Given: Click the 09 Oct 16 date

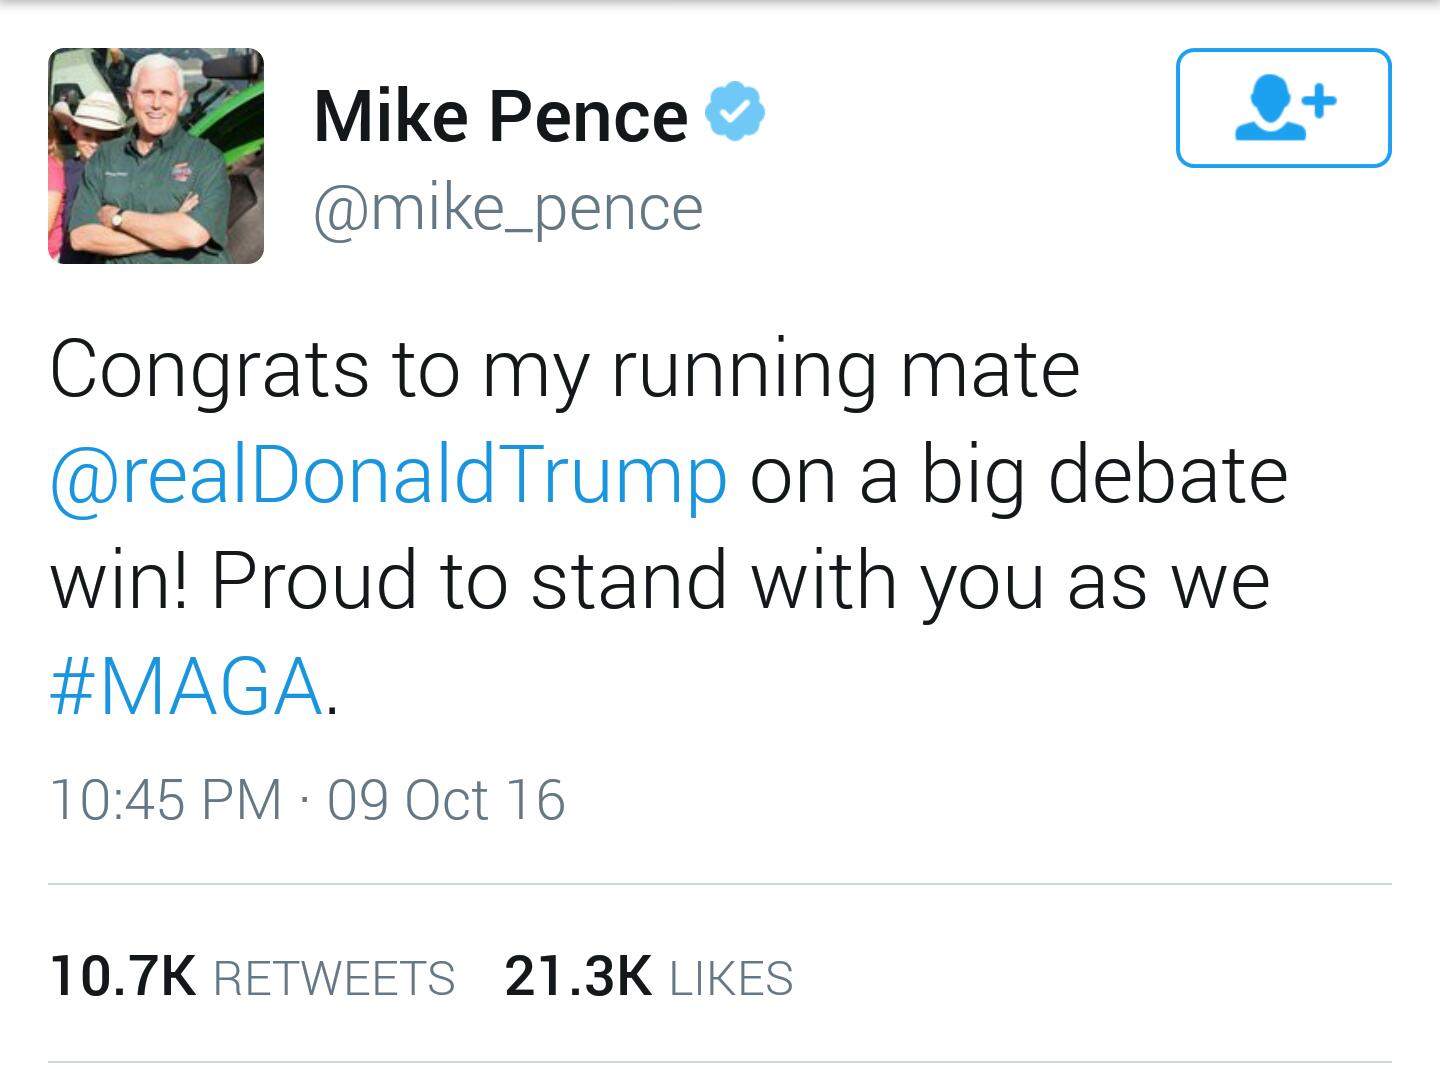Looking at the screenshot, I should 446,800.
